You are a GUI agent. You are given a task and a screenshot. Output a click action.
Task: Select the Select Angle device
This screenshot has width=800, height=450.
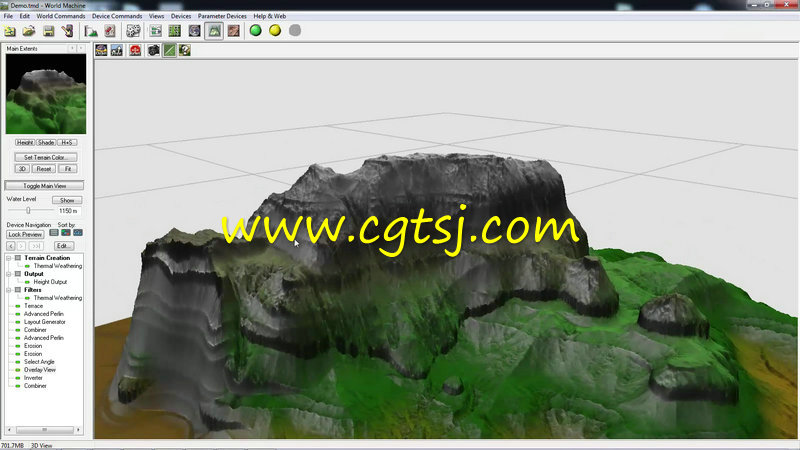(x=39, y=362)
